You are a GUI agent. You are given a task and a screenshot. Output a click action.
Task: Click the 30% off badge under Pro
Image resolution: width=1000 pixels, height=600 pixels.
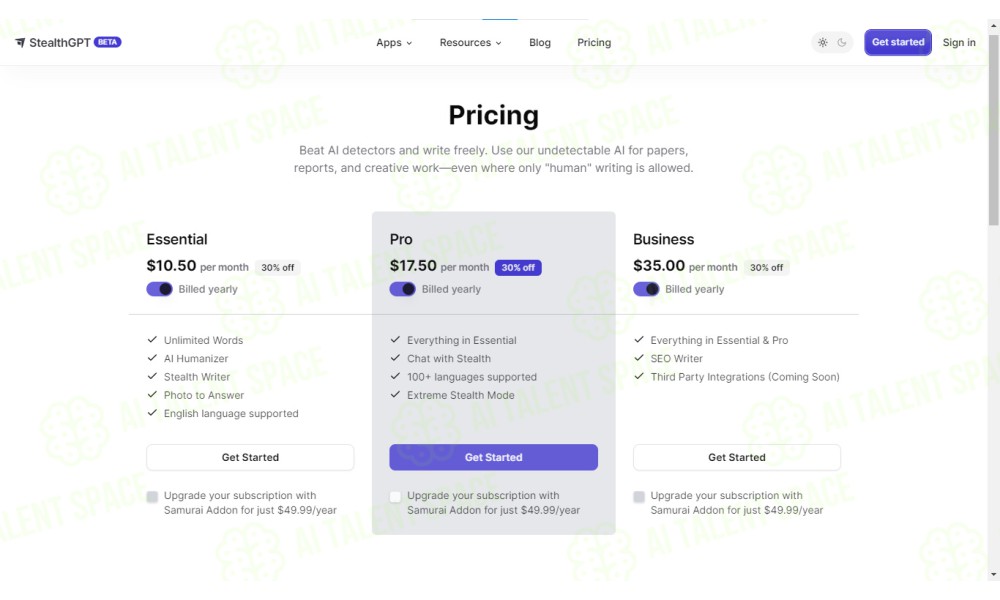click(x=518, y=268)
